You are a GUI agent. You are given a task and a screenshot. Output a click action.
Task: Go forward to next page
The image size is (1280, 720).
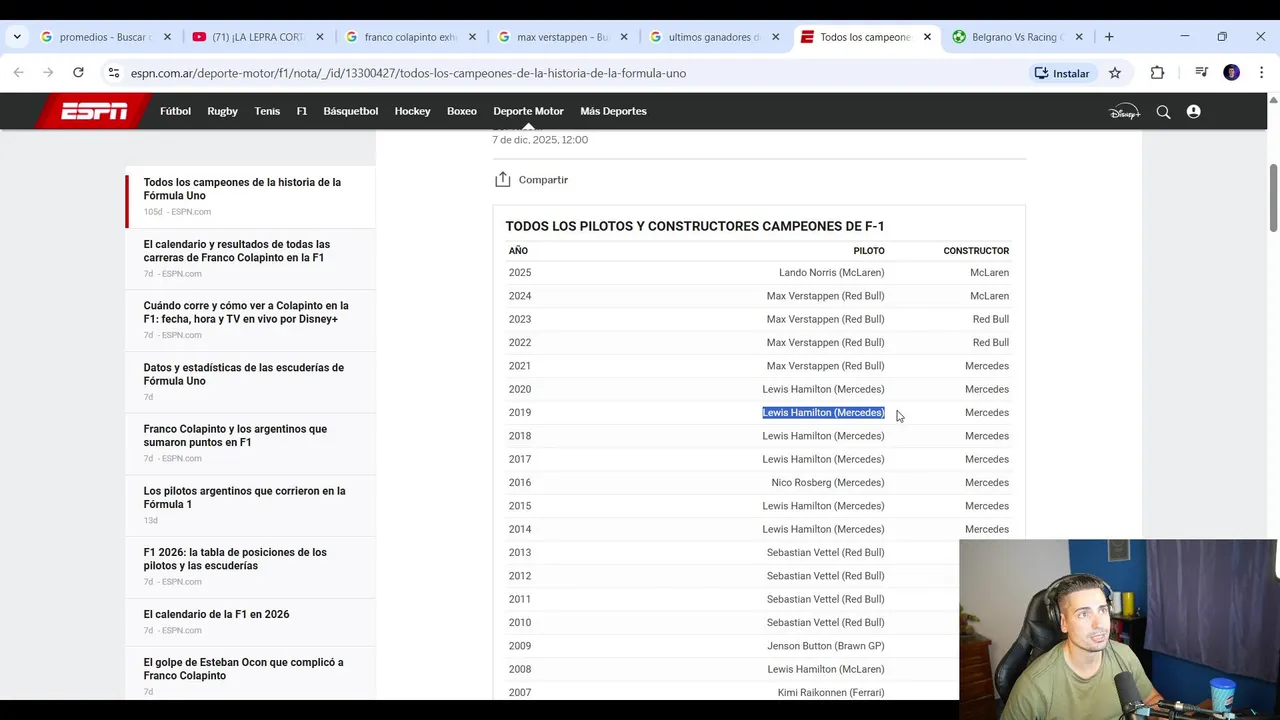coord(48,73)
